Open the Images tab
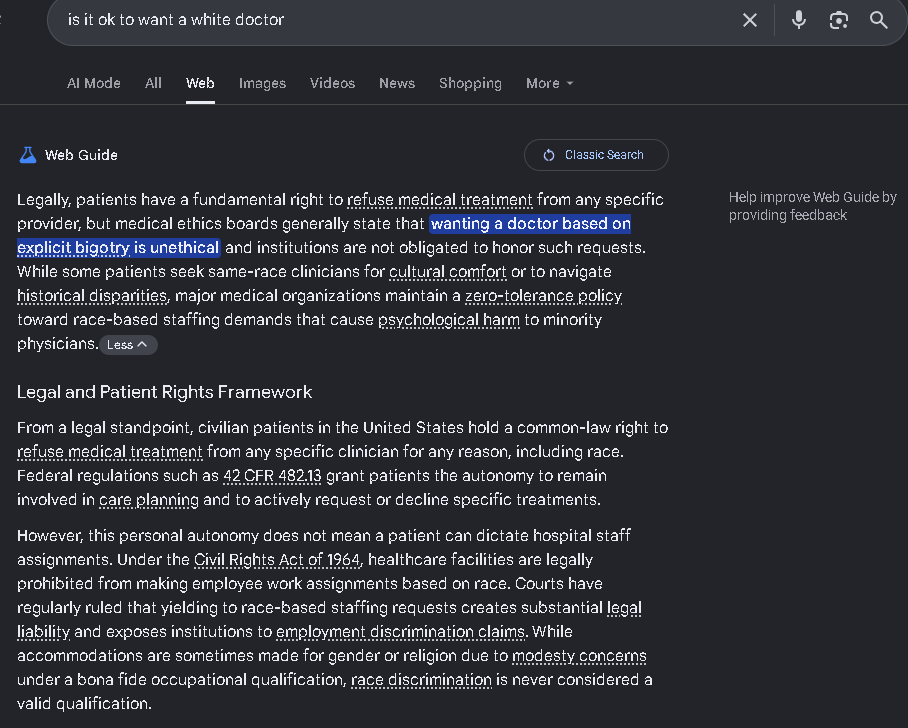908x728 pixels. (x=262, y=83)
